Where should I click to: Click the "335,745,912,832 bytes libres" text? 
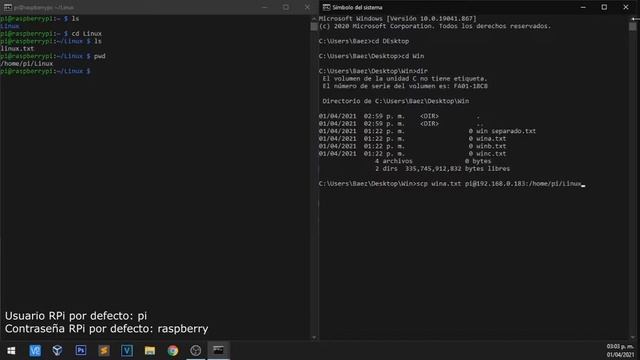click(457, 169)
